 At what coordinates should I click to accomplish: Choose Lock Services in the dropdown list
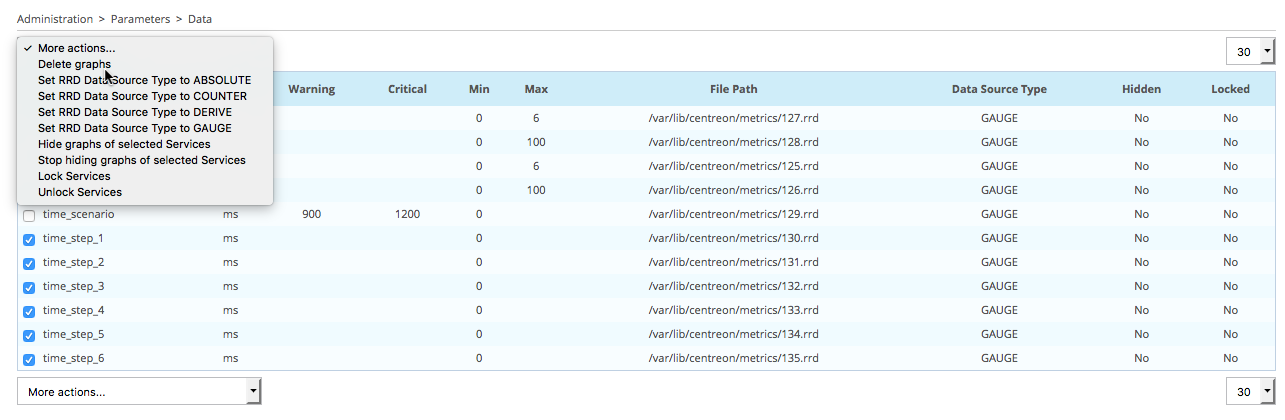pyautogui.click(x=74, y=176)
